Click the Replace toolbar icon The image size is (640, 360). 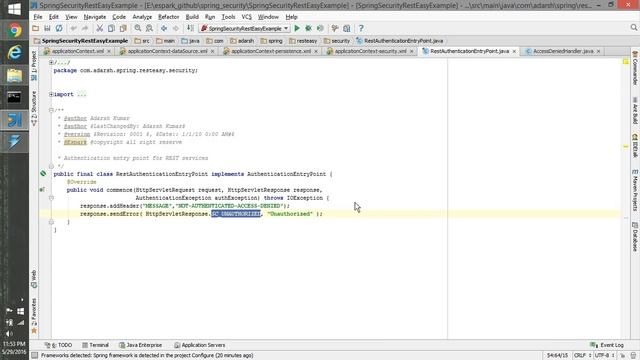[x=149, y=28]
